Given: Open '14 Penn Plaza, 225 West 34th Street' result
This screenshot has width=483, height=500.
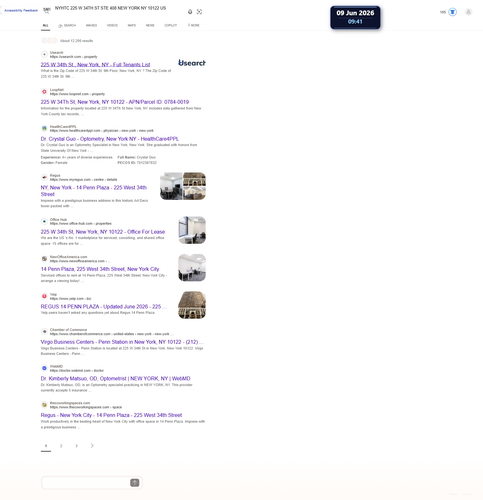Looking at the screenshot, I should coord(100,269).
